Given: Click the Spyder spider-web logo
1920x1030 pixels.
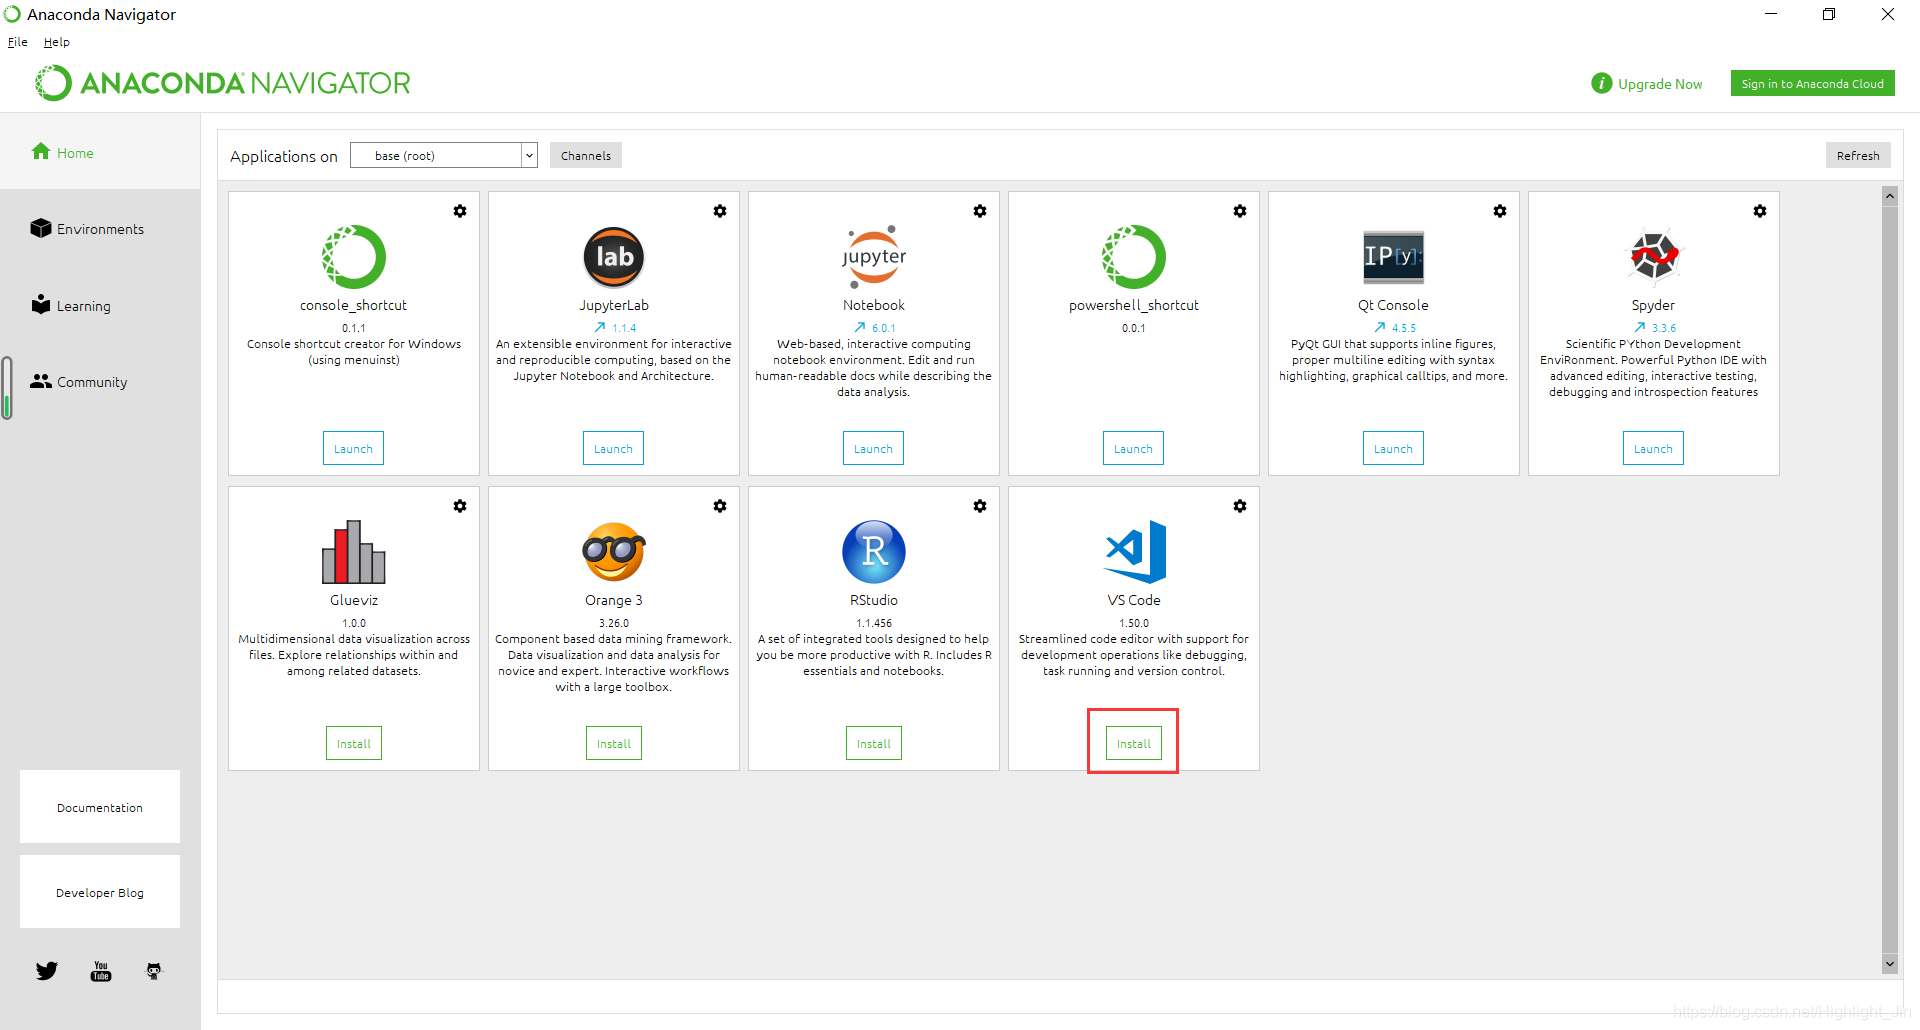Looking at the screenshot, I should point(1654,257).
